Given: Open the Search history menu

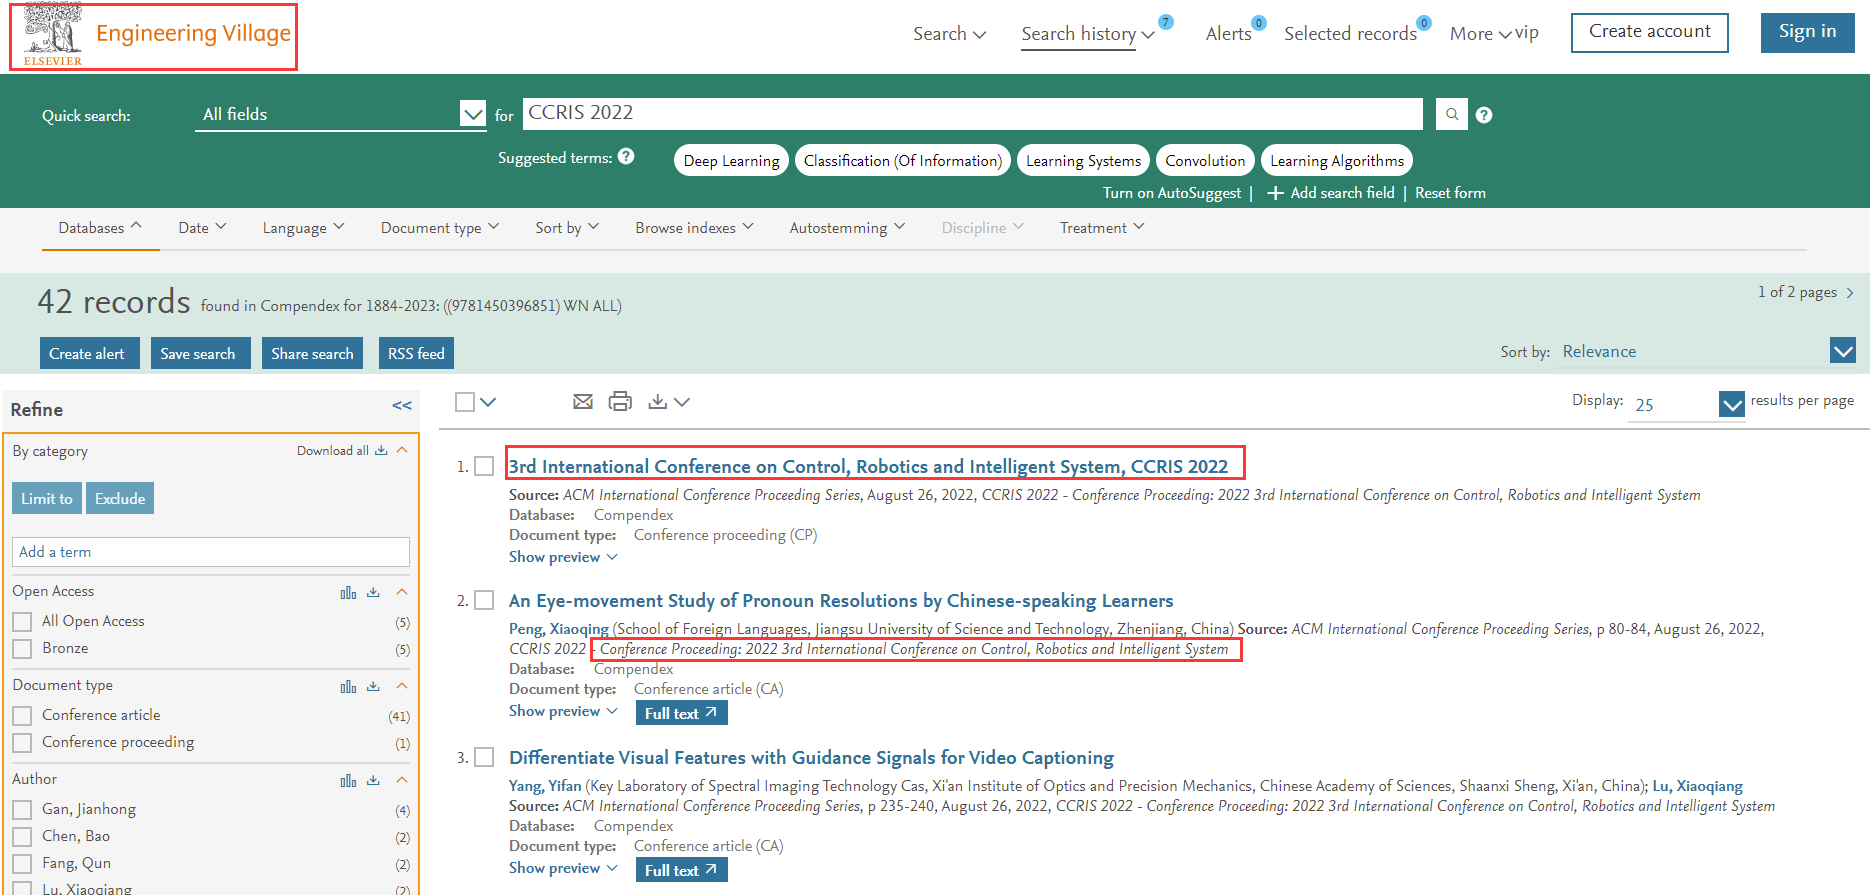Looking at the screenshot, I should (x=1087, y=34).
